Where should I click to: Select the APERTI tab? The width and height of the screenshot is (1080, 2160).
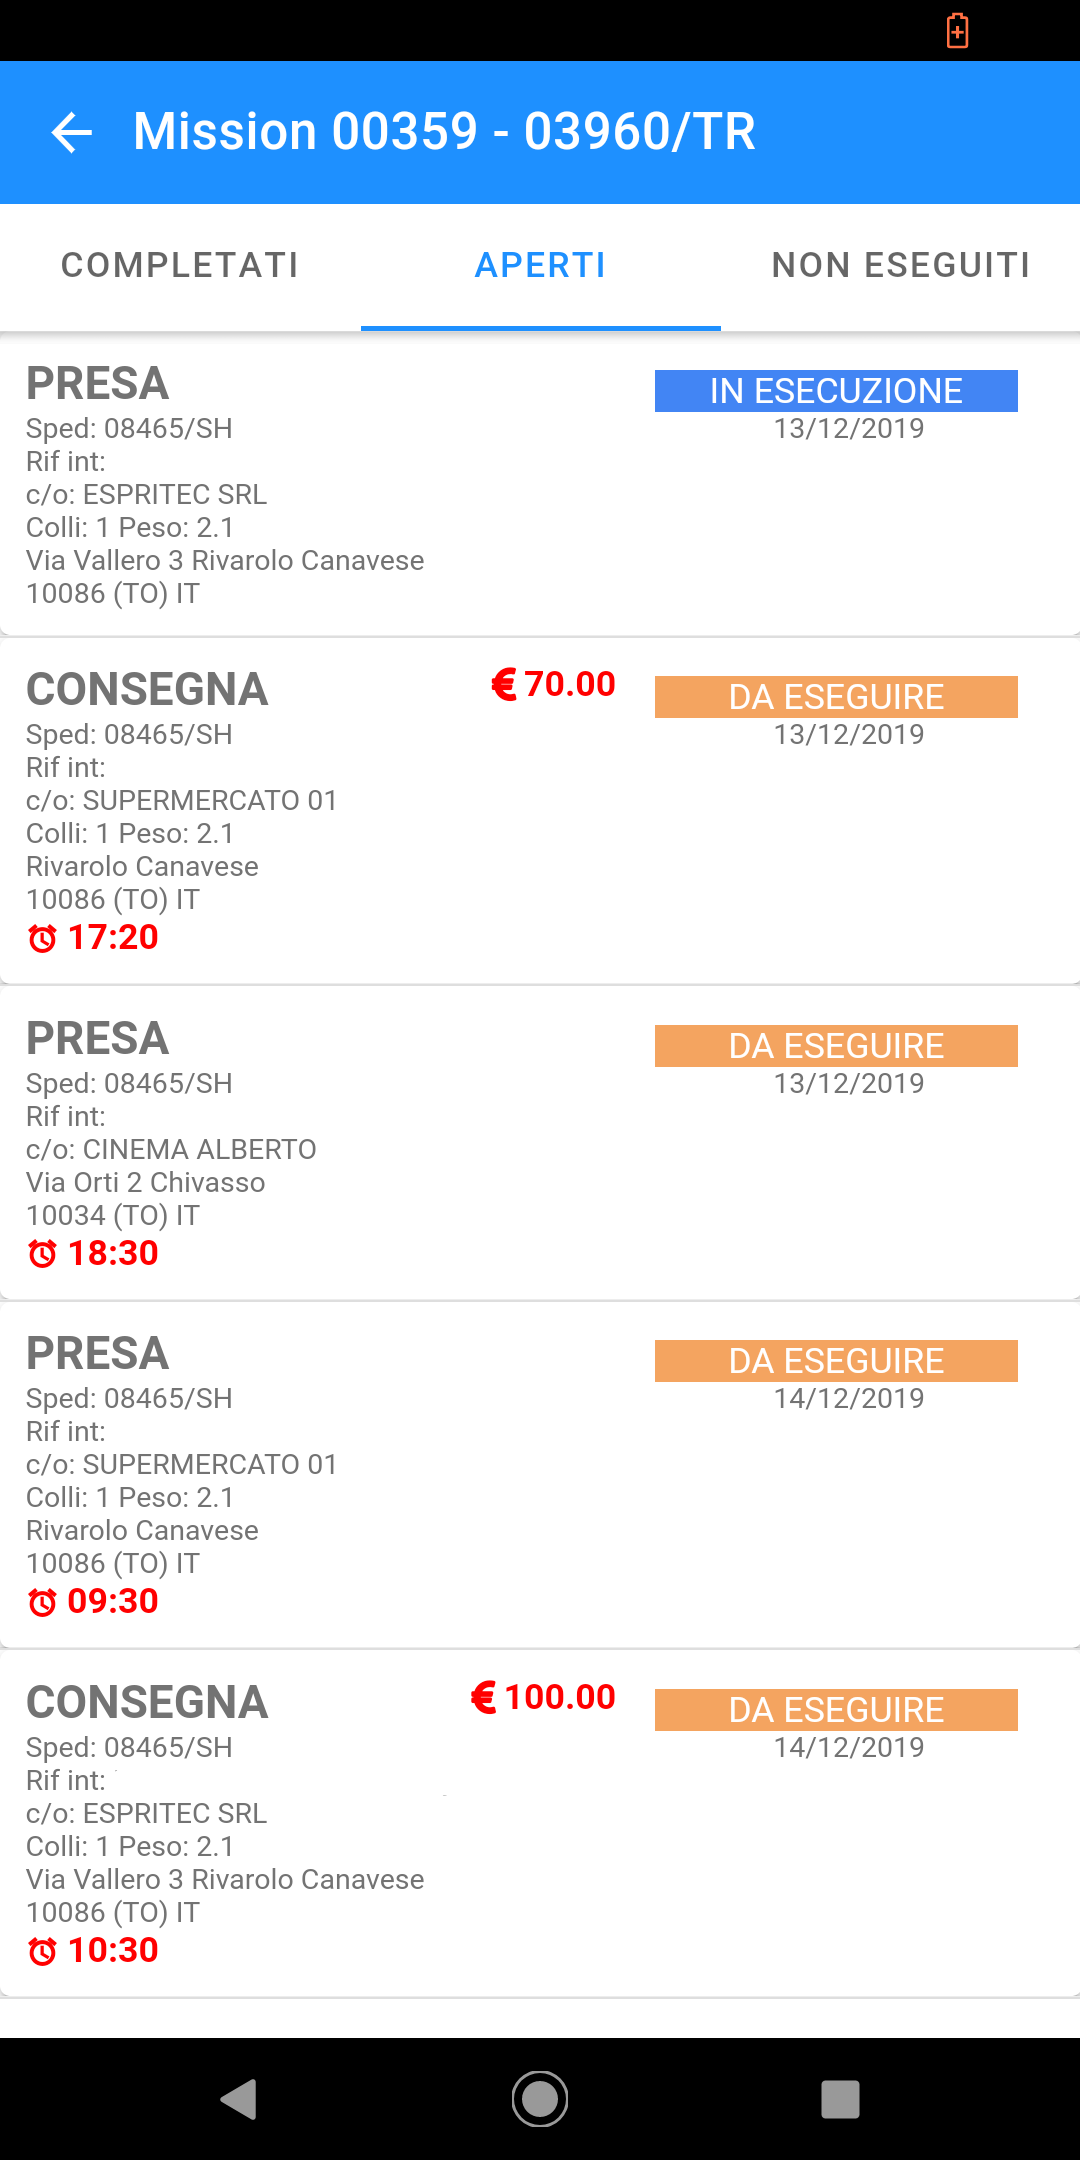coord(540,266)
